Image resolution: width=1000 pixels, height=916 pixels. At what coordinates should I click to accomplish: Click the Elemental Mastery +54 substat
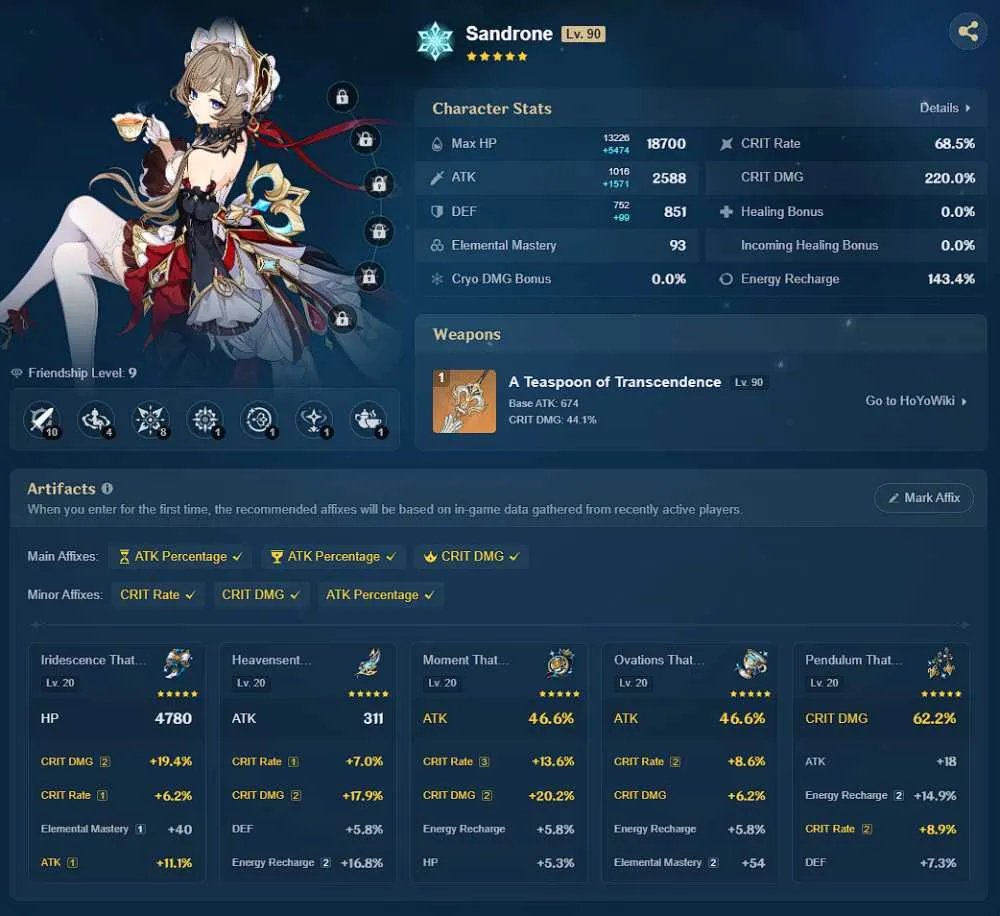click(689, 863)
